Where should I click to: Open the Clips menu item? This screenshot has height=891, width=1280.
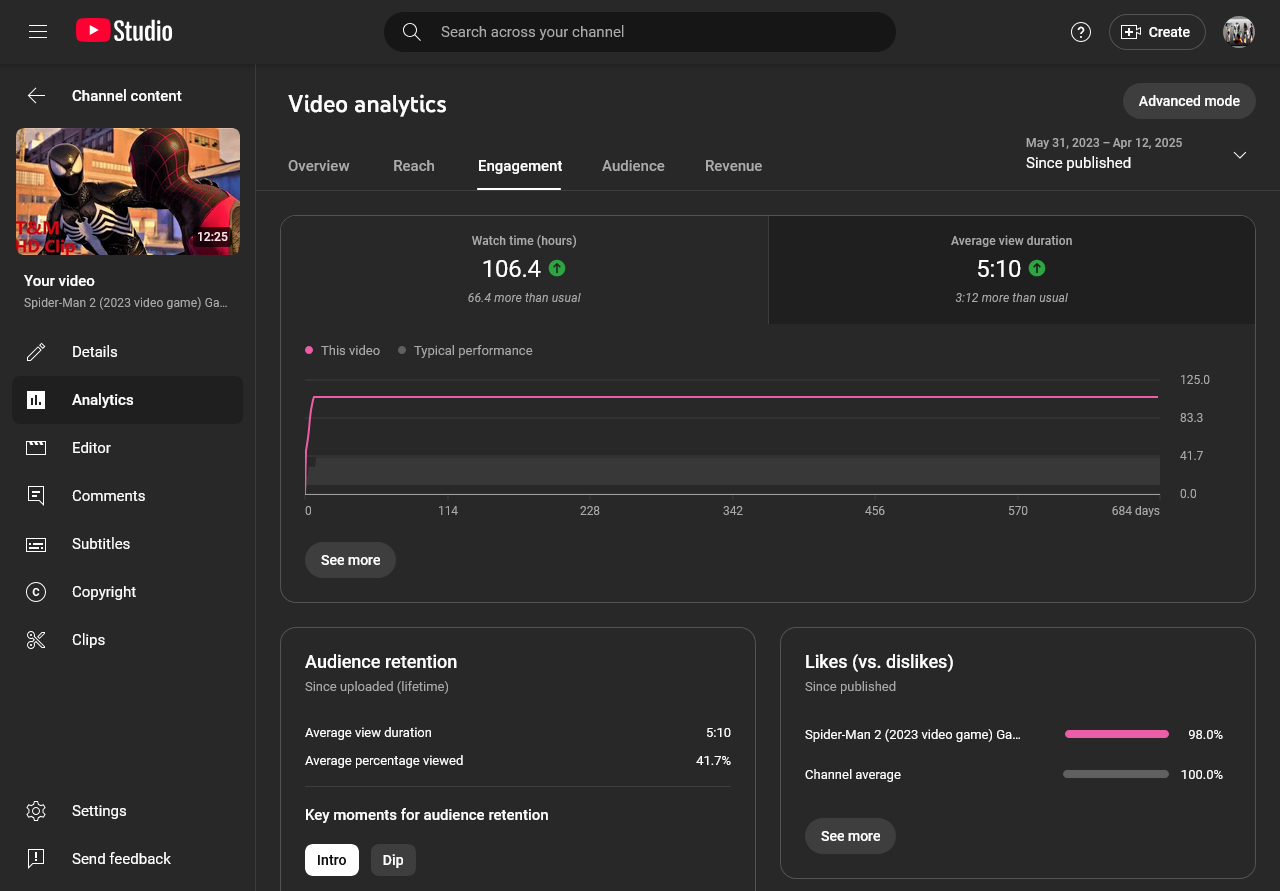127,640
